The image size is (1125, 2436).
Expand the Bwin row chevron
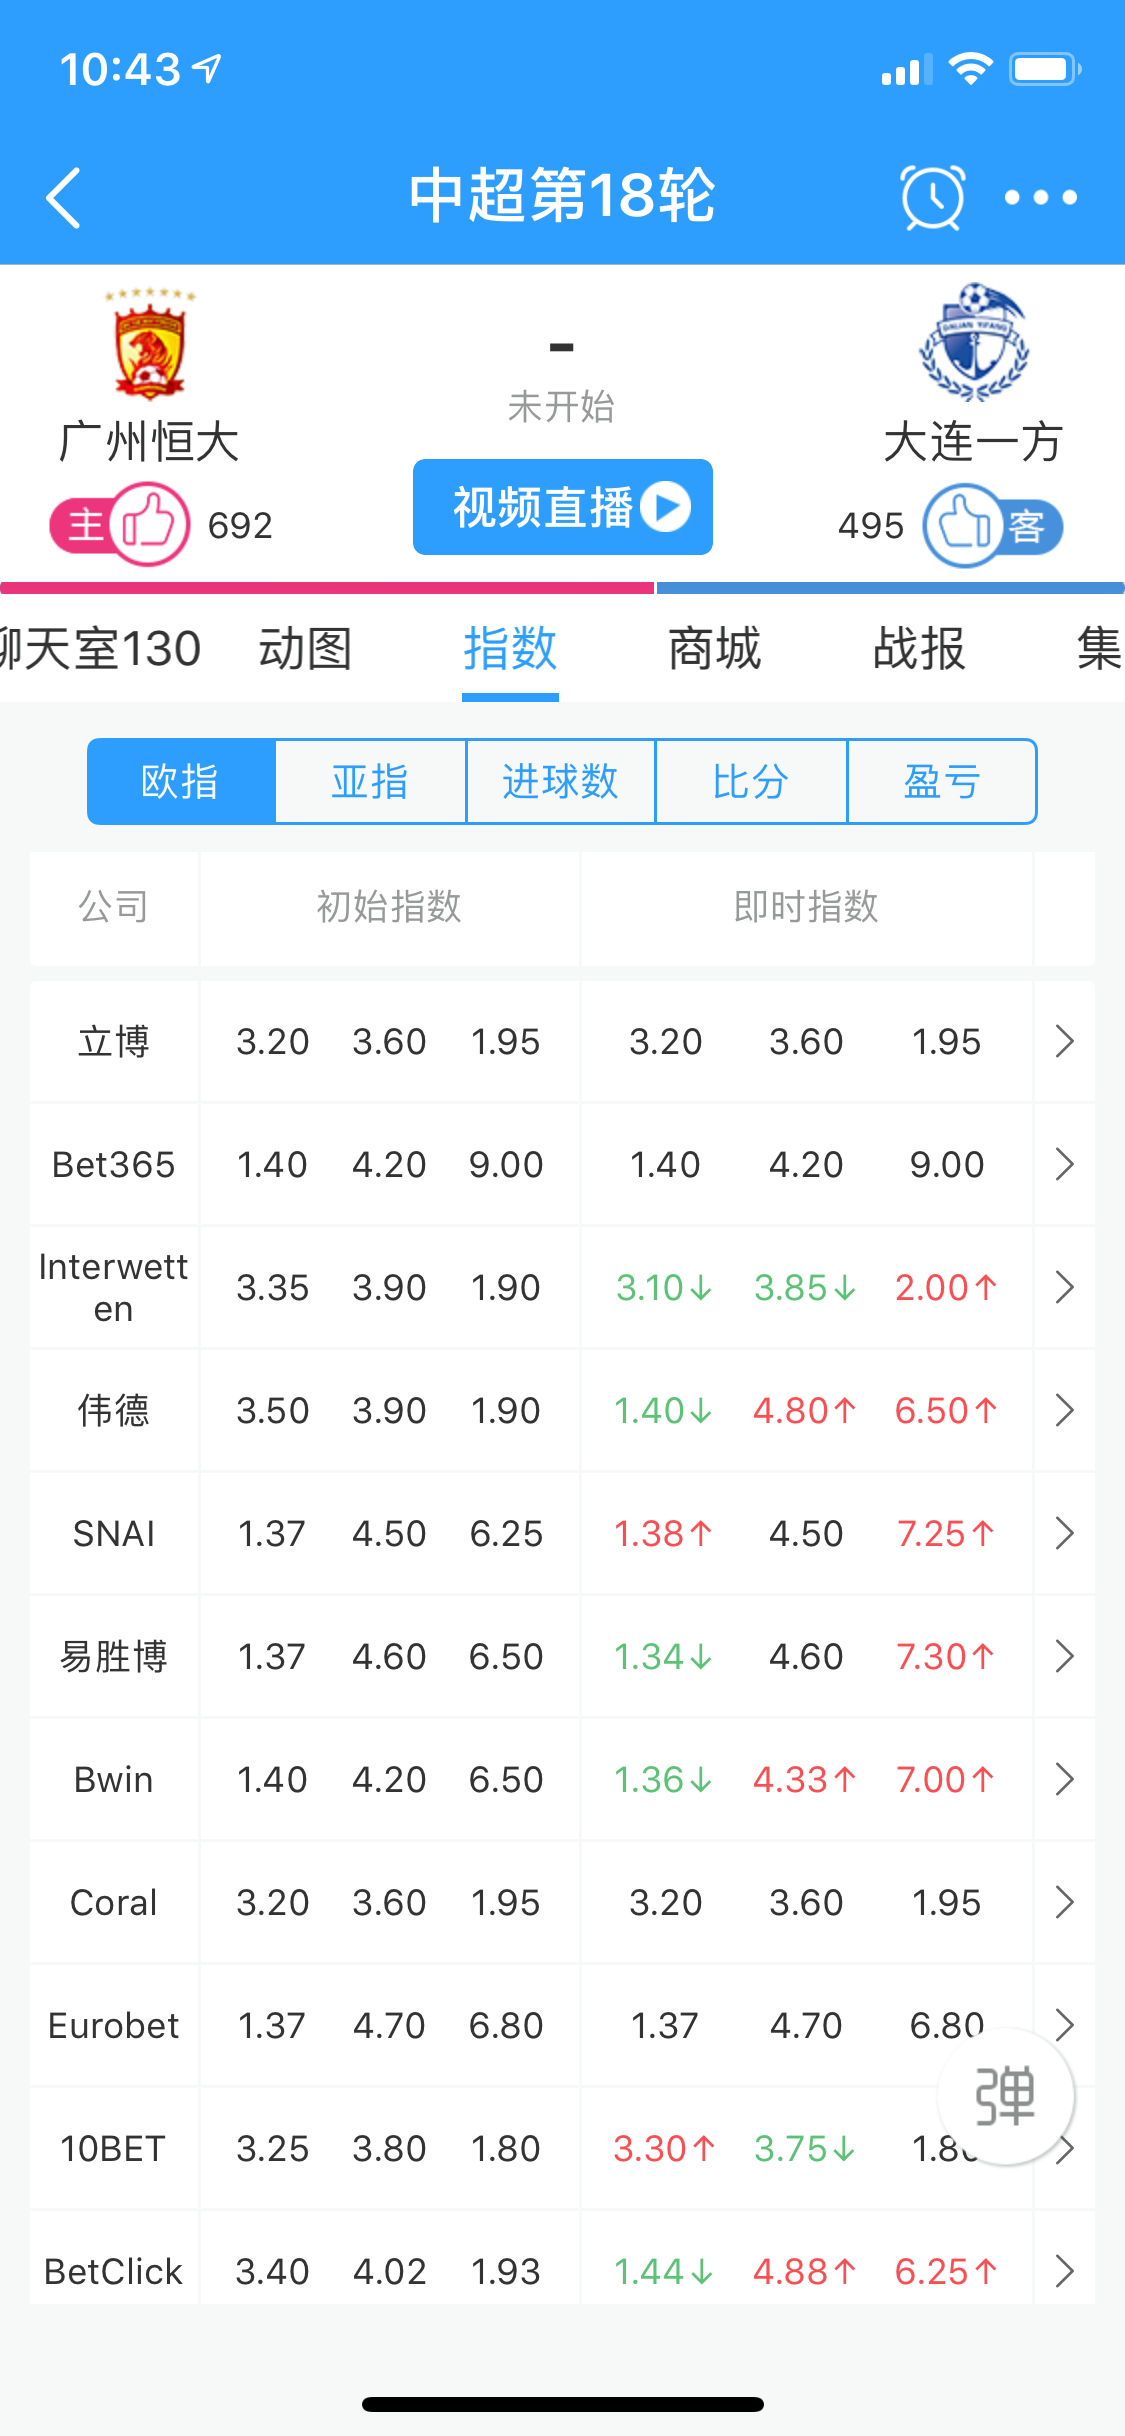1064,1779
